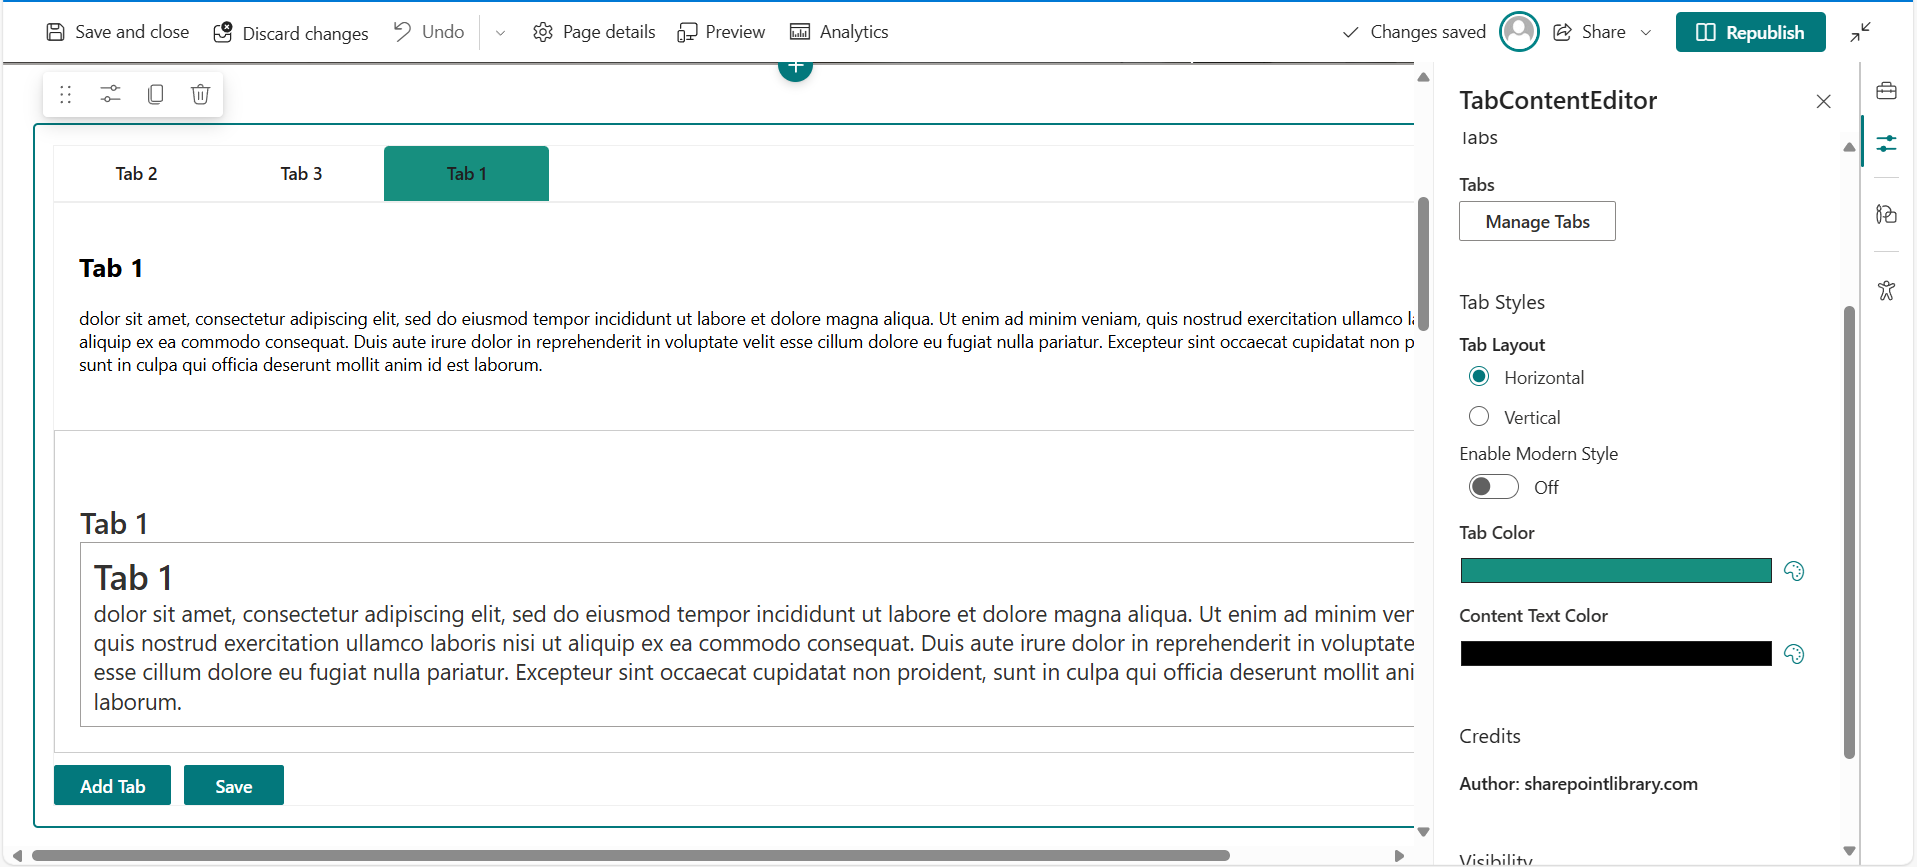Click the Manage Tabs button

pos(1536,222)
